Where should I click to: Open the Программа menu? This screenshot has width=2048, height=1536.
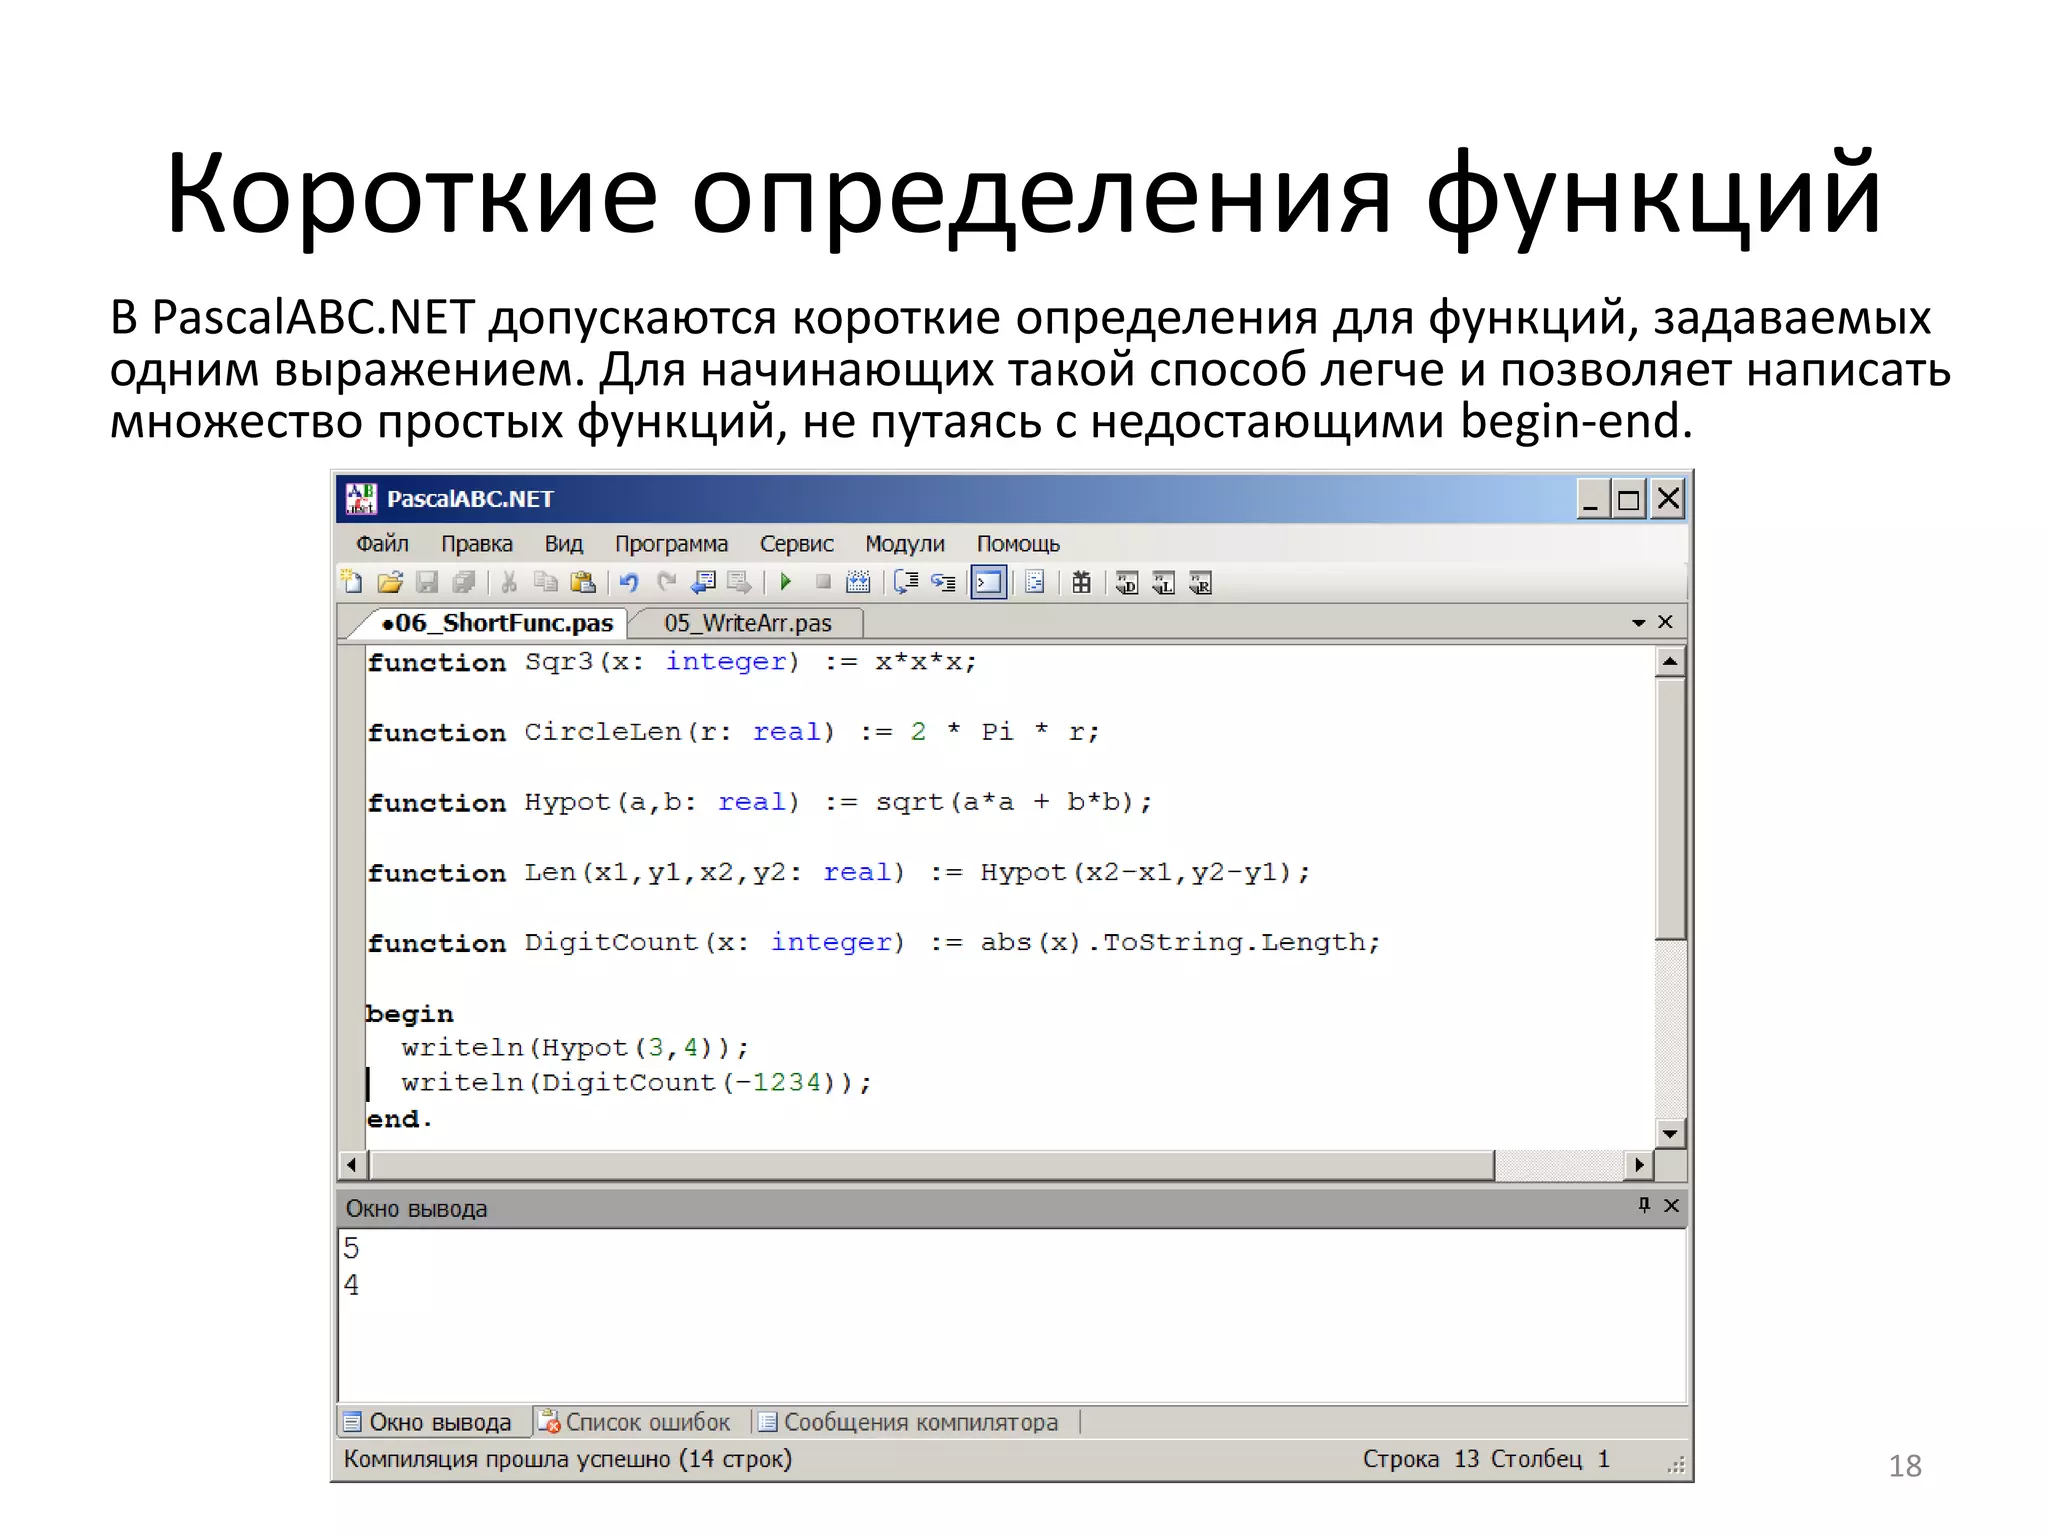coord(671,544)
